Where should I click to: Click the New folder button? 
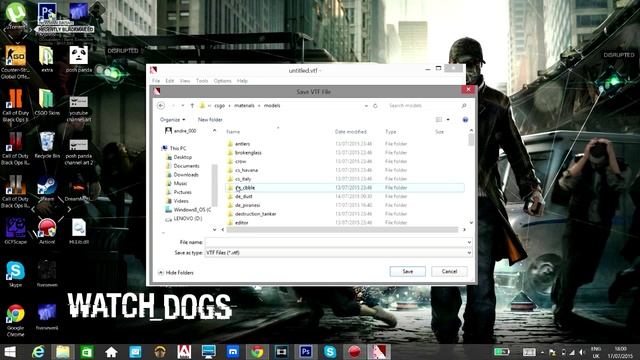pos(210,120)
